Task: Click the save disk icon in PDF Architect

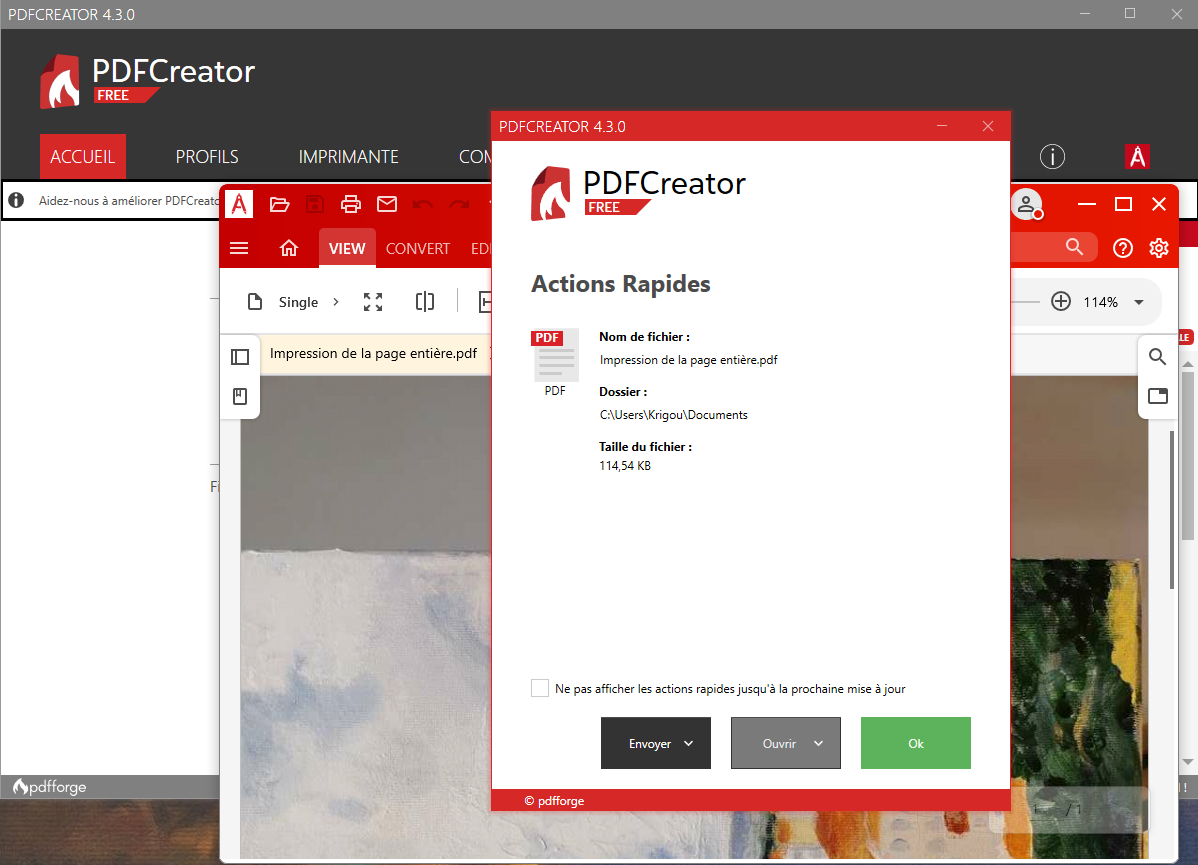Action: 315,204
